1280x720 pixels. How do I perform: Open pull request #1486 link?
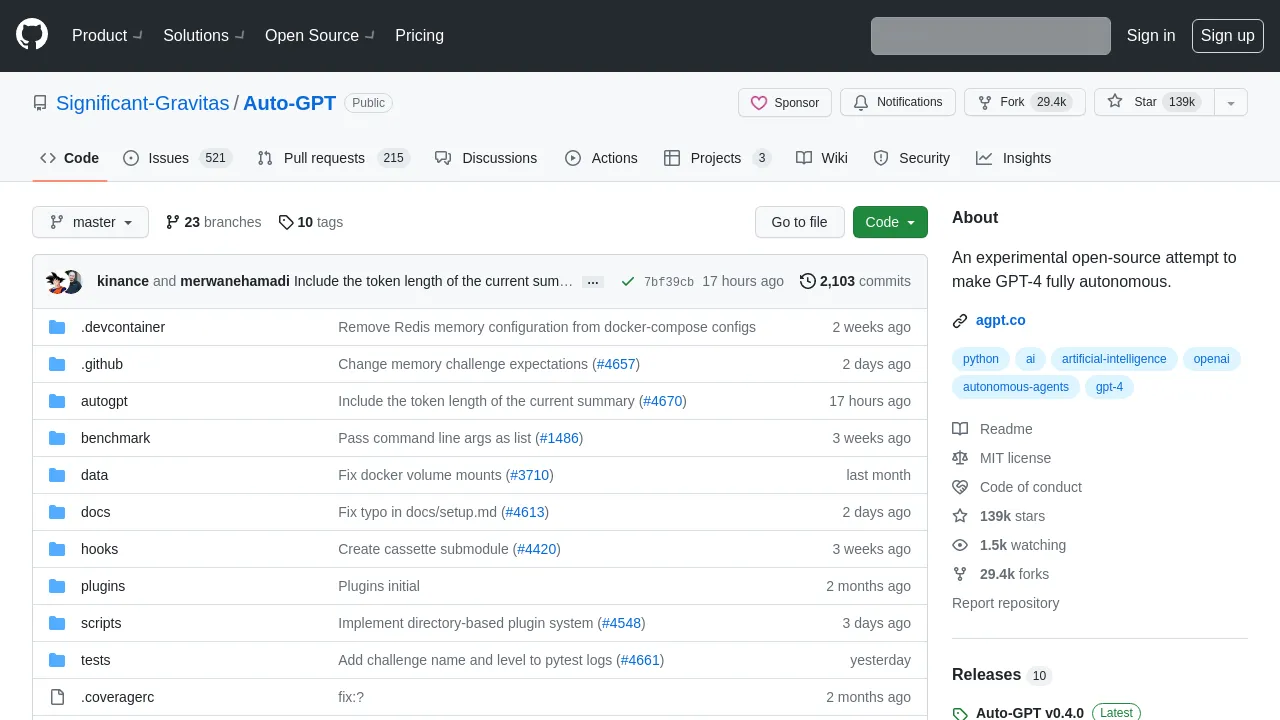tap(559, 438)
